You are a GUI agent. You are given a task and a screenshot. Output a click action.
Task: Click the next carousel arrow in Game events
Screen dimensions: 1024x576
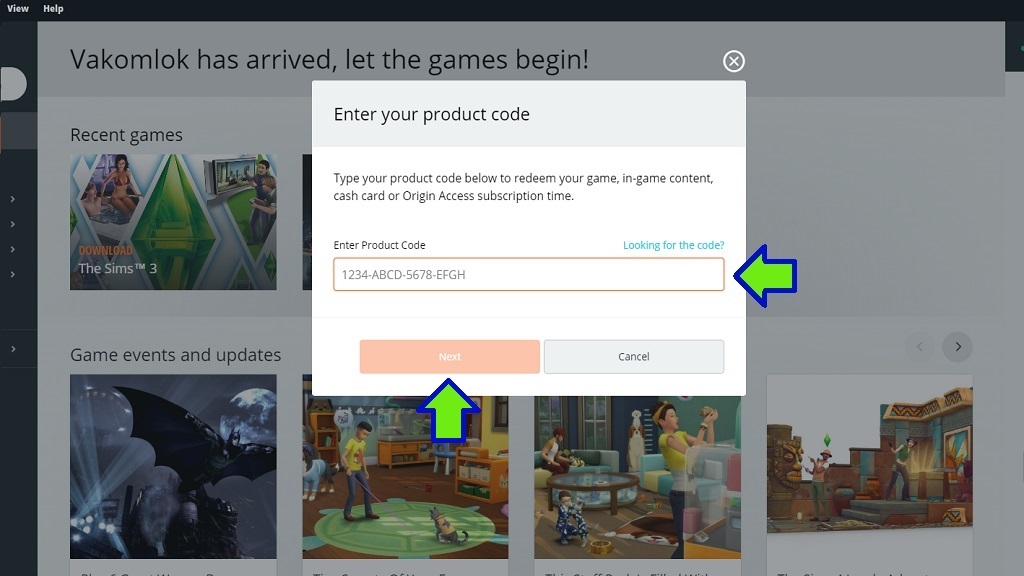[957, 347]
